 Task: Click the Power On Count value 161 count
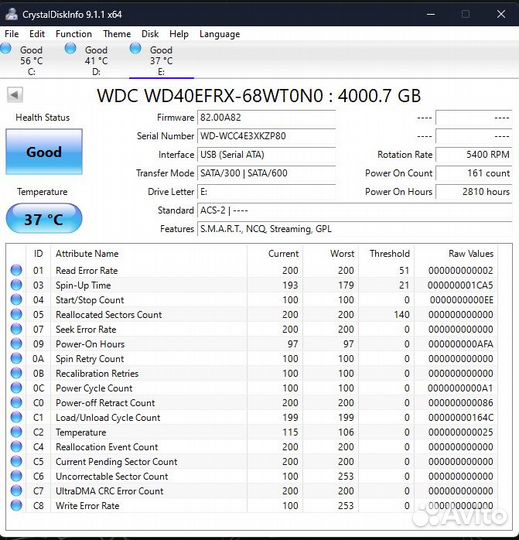(x=474, y=173)
